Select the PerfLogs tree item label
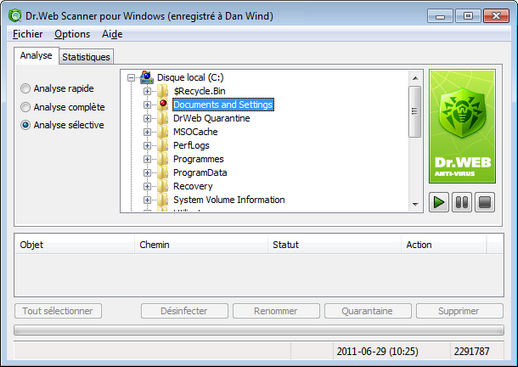Image resolution: width=518 pixels, height=367 pixels. click(191, 146)
